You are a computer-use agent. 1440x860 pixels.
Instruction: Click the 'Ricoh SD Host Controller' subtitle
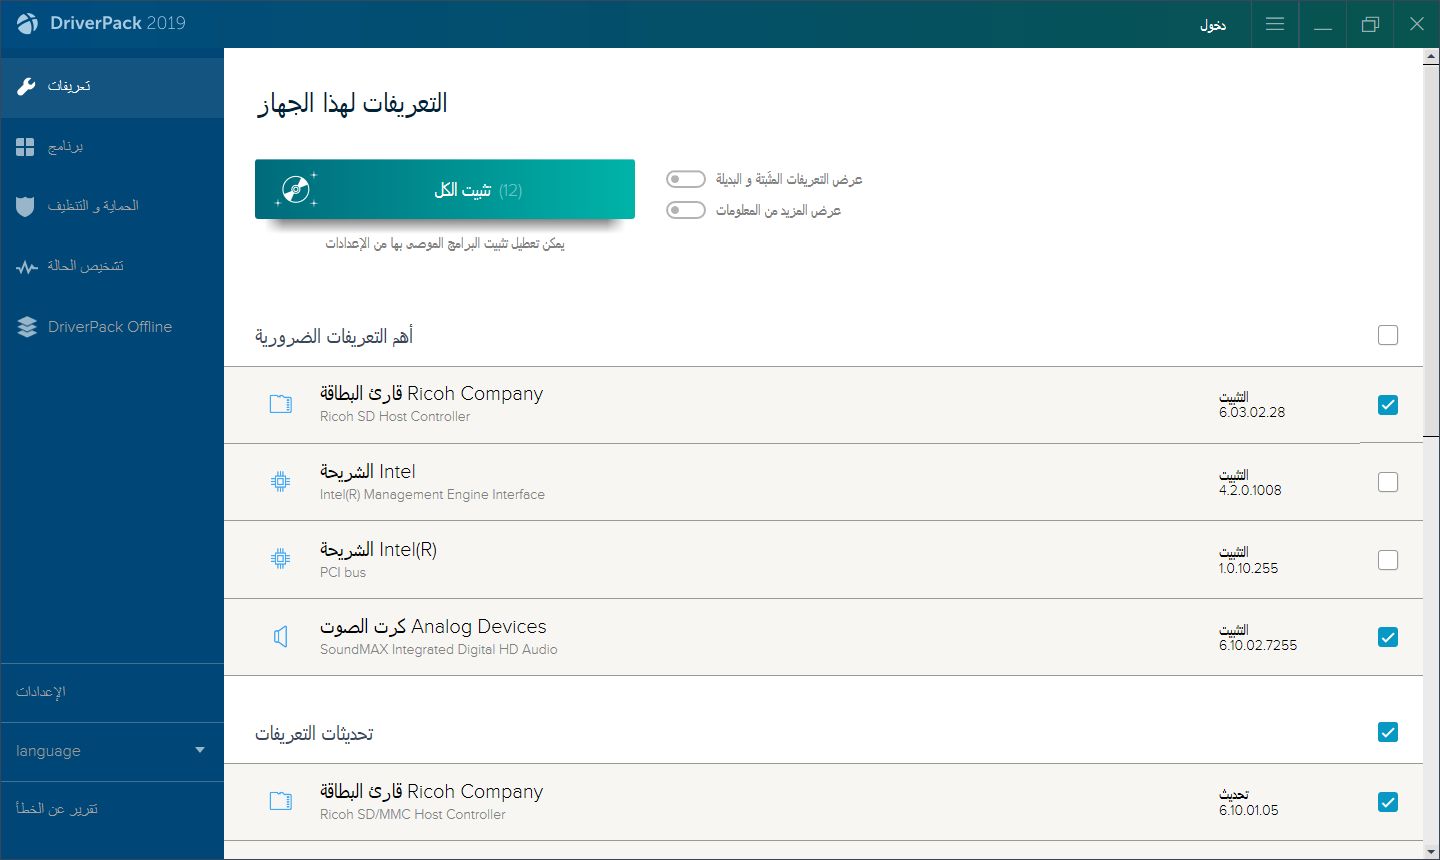pos(395,417)
